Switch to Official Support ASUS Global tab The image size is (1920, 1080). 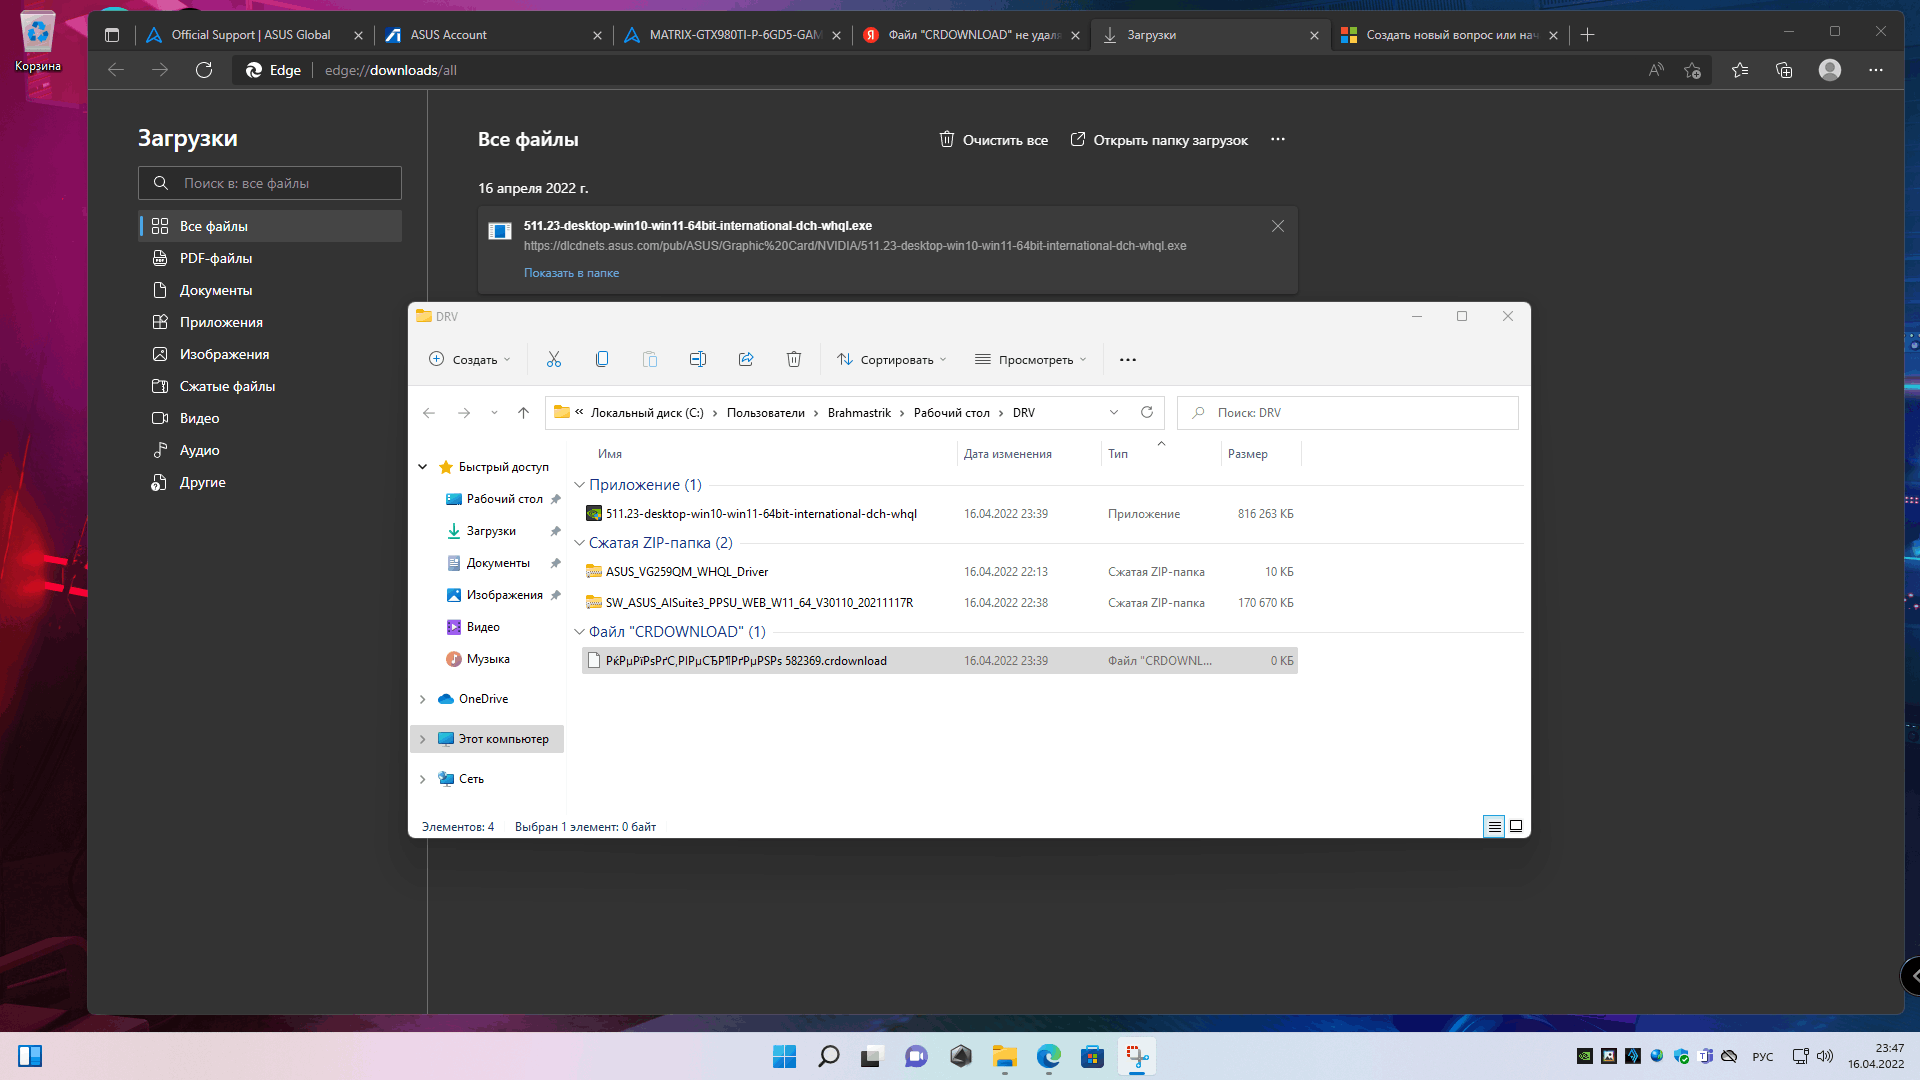tap(250, 35)
